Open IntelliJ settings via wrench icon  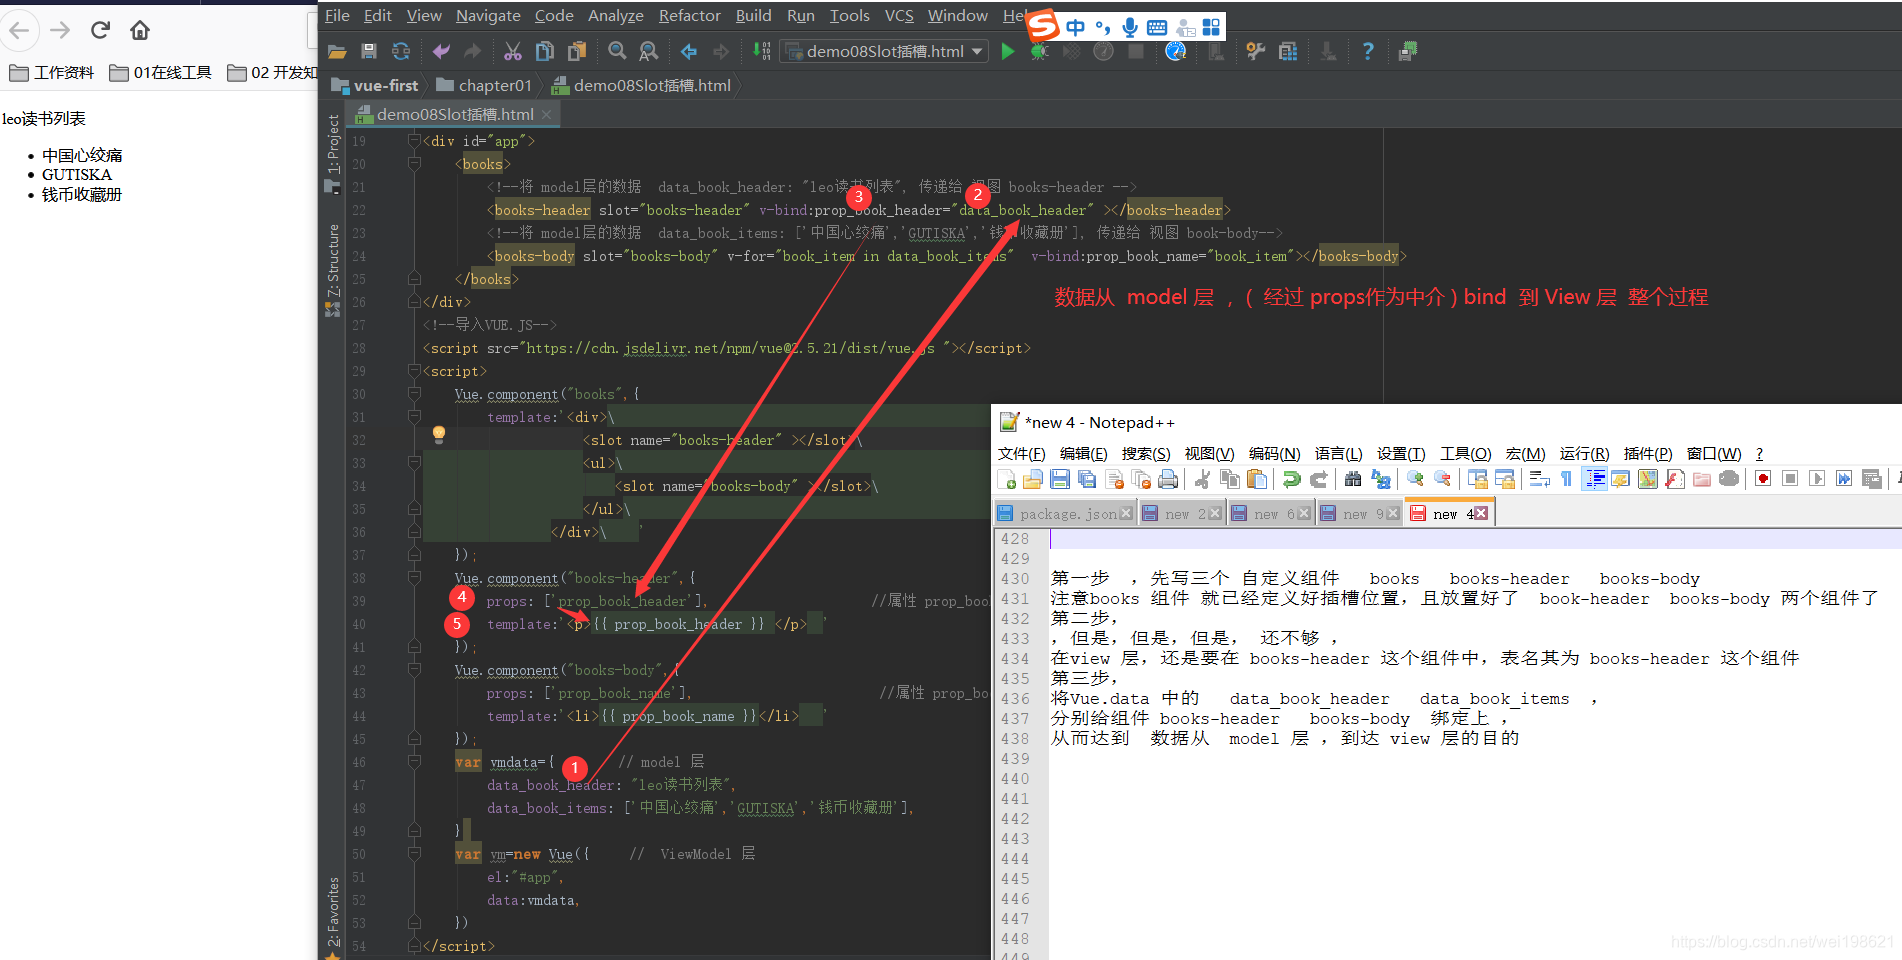(1256, 51)
